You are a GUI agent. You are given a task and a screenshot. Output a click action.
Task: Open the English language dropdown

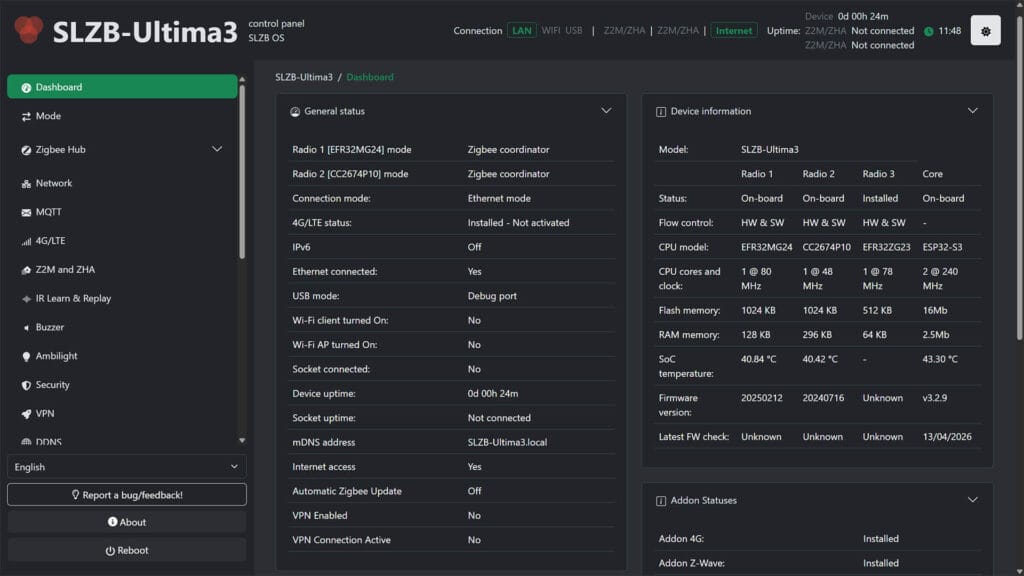pyautogui.click(x=127, y=466)
